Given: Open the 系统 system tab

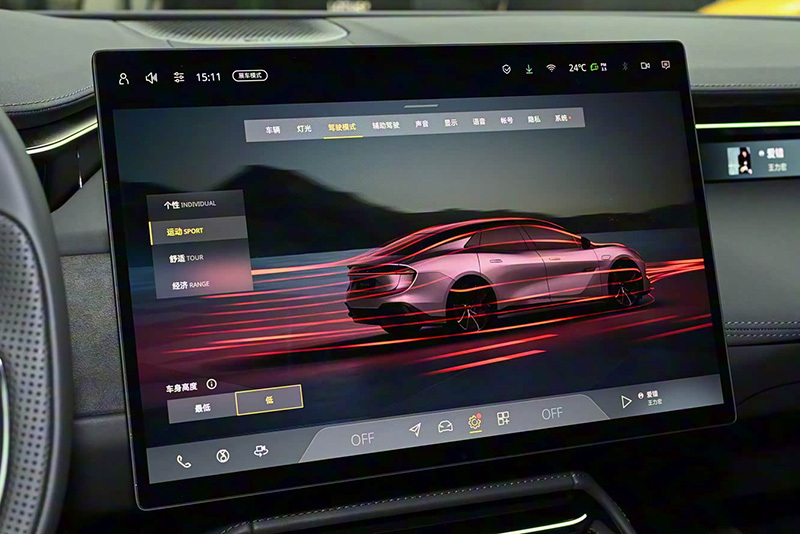Looking at the screenshot, I should click(562, 118).
